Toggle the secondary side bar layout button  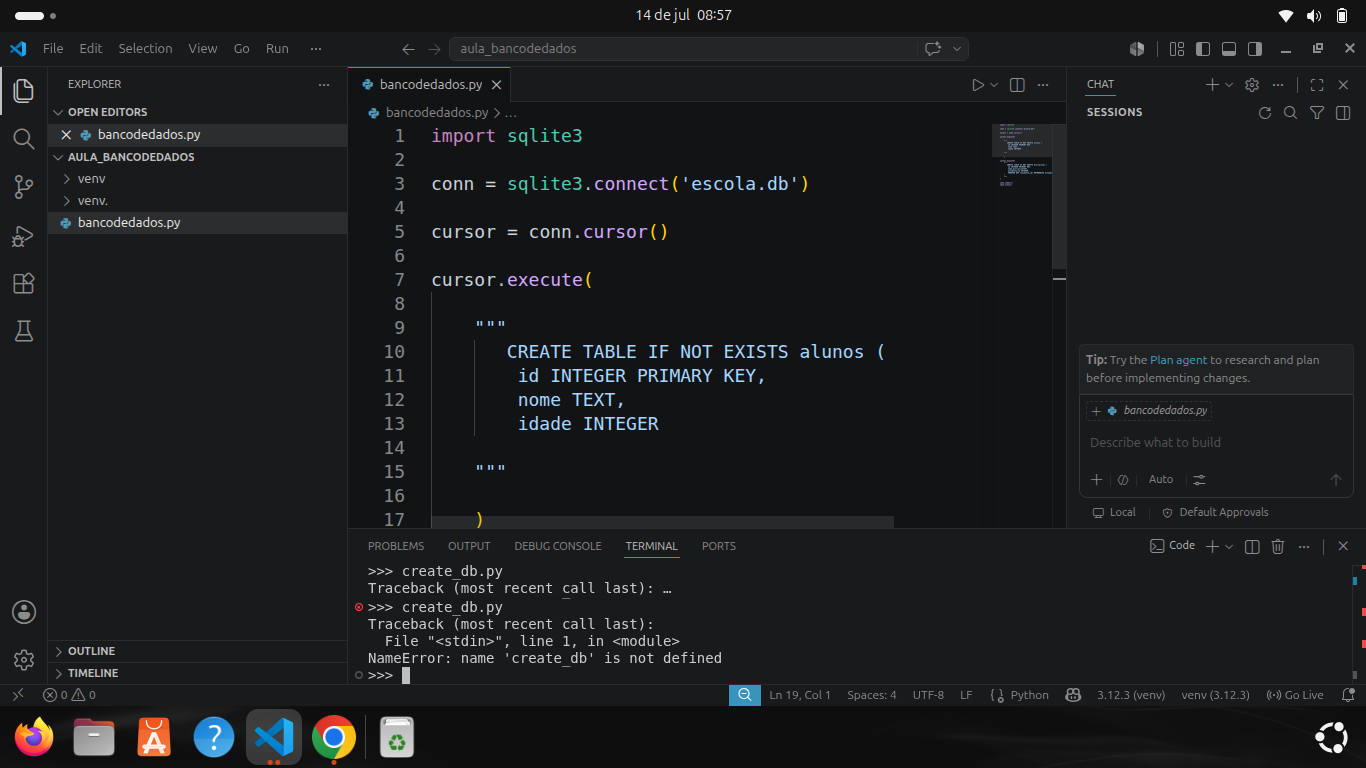coord(1255,48)
